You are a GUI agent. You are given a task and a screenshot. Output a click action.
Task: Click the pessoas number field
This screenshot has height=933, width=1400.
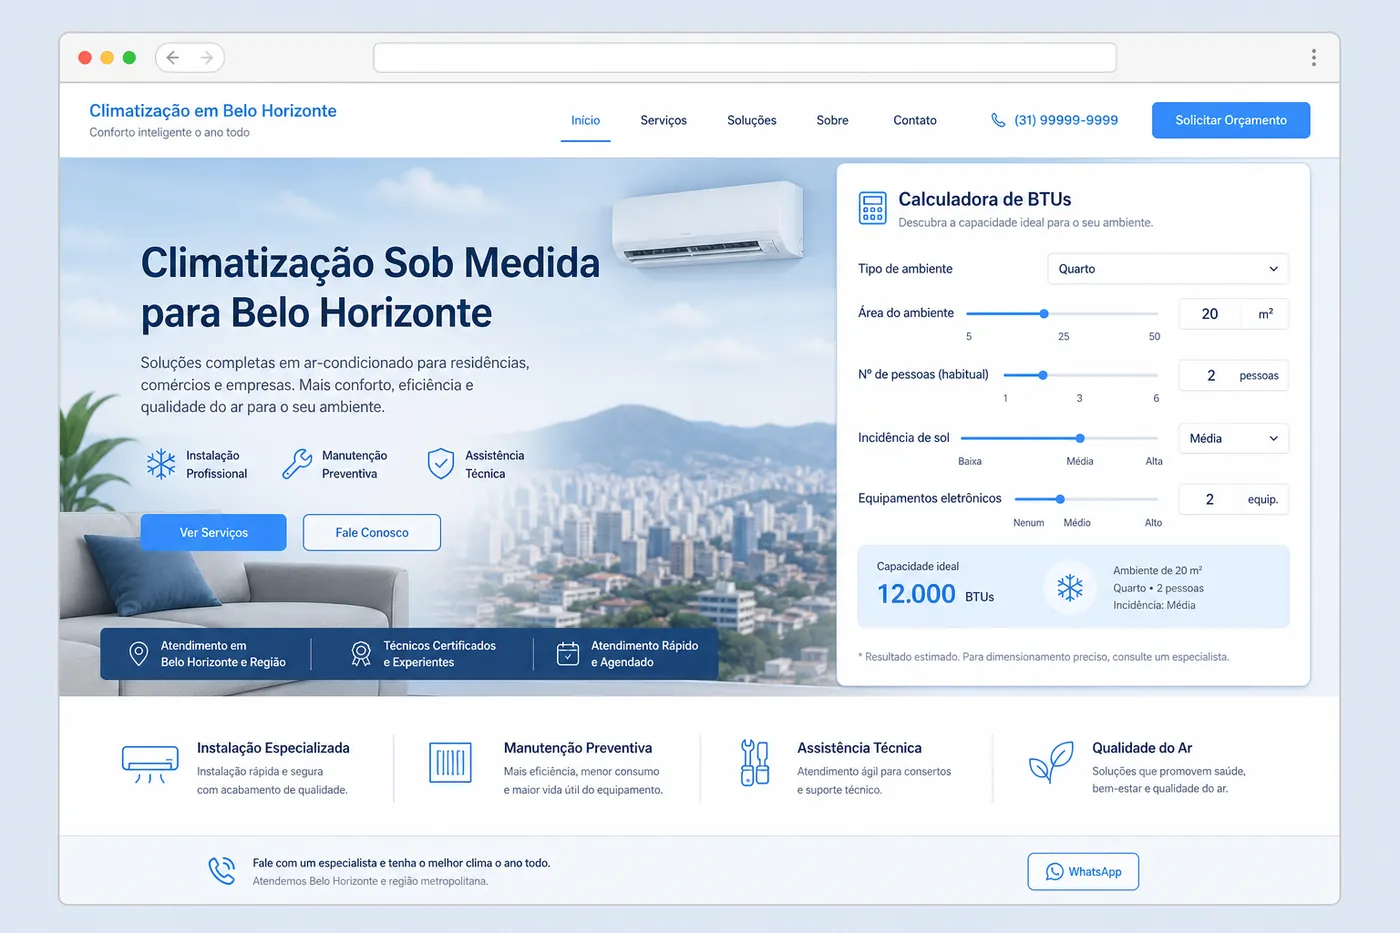point(1233,376)
